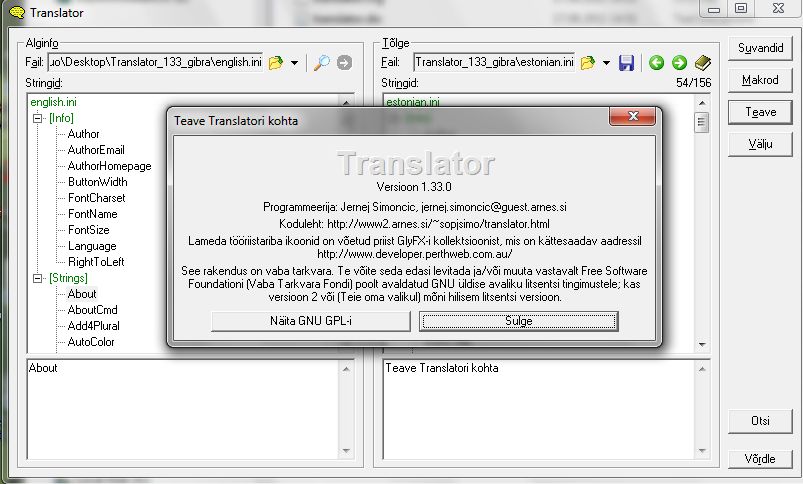Click scrollbar thumb in Tõlge string tree
Image resolution: width=803 pixels, height=484 pixels.
pos(702,123)
